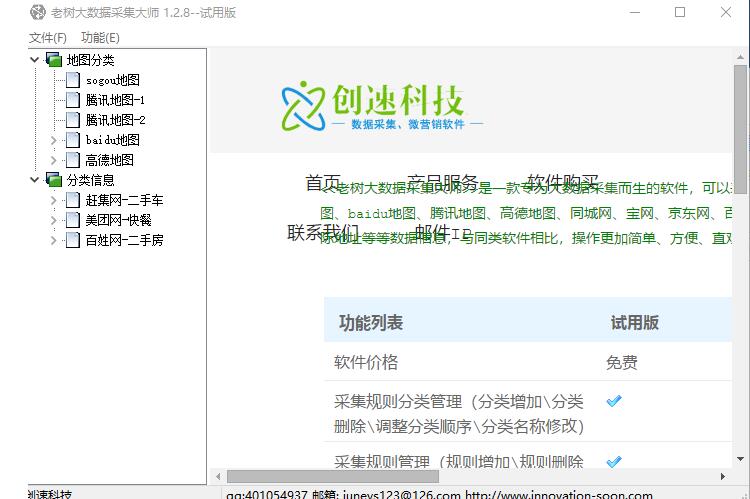Select sogou地图 in the tree

pyautogui.click(x=113, y=80)
